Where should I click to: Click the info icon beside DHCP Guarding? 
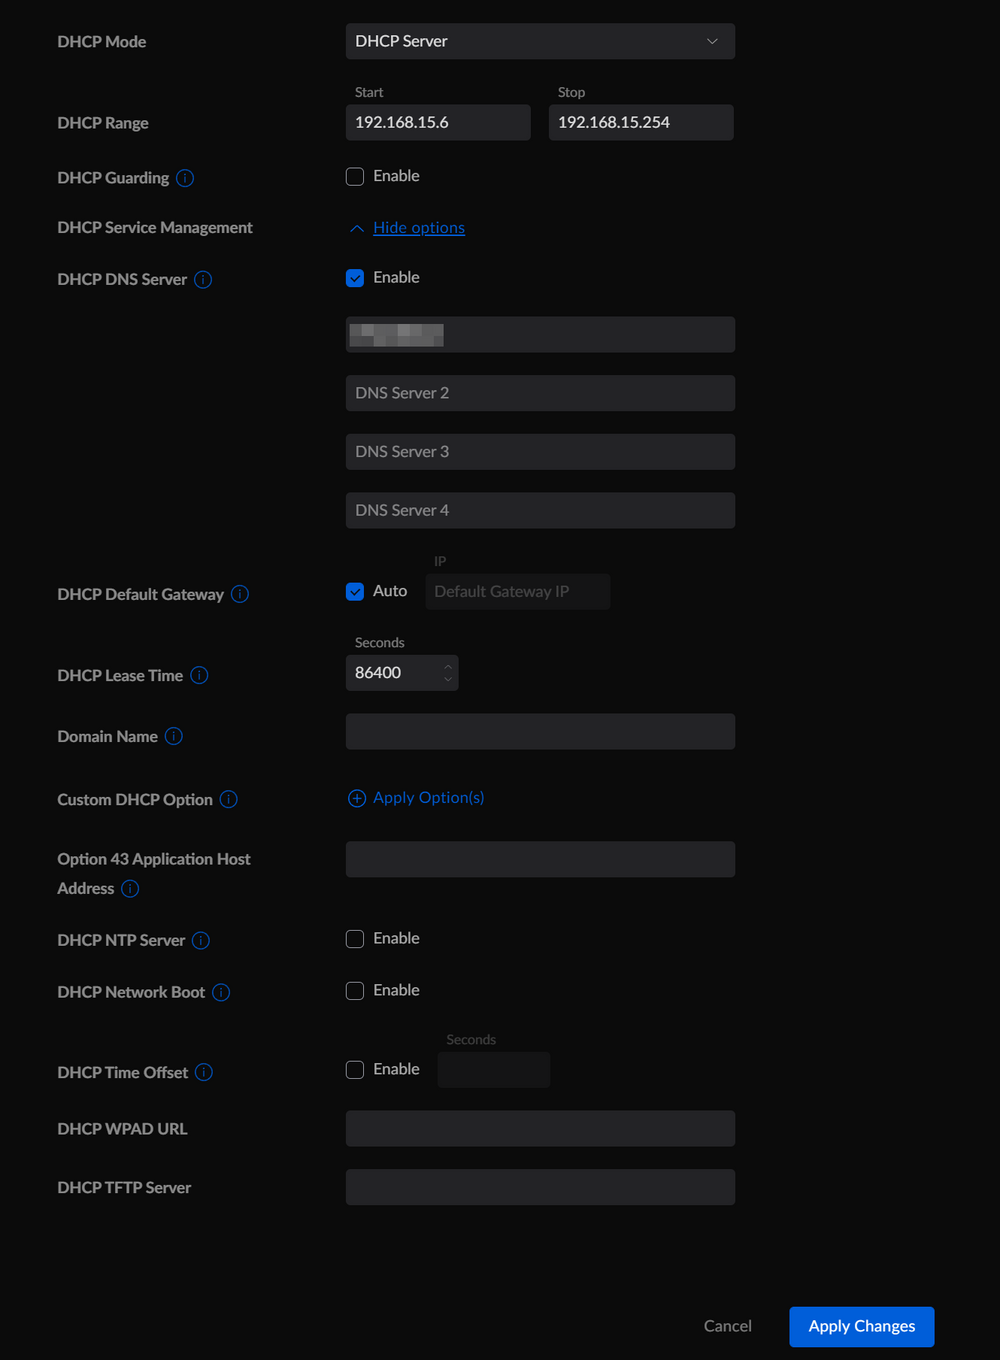tap(184, 178)
